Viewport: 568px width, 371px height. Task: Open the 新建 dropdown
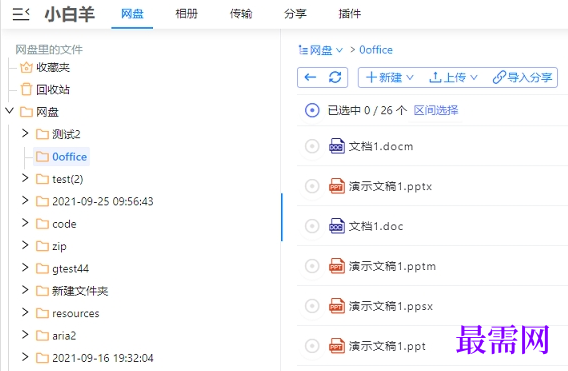(x=389, y=77)
